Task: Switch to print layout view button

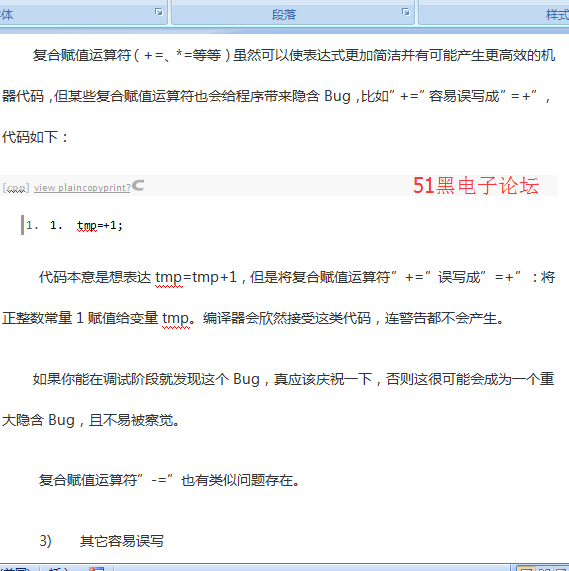Action: 526,569
